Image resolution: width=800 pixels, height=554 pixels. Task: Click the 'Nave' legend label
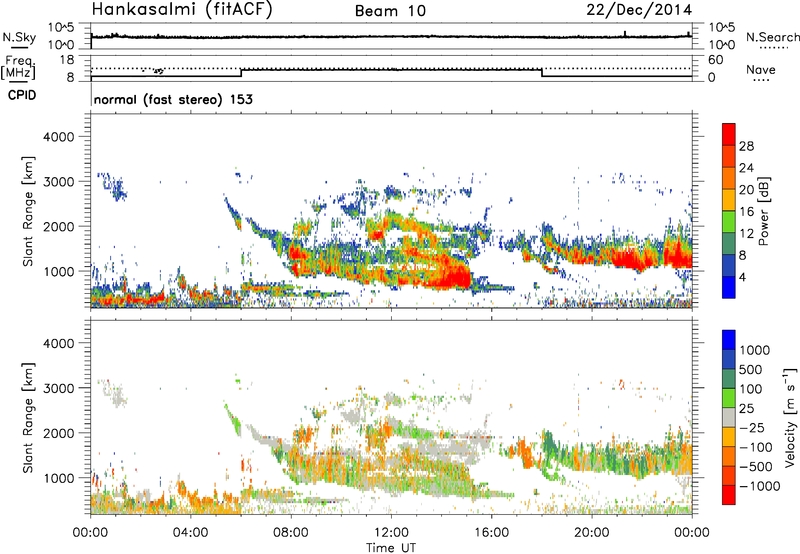pyautogui.click(x=761, y=69)
